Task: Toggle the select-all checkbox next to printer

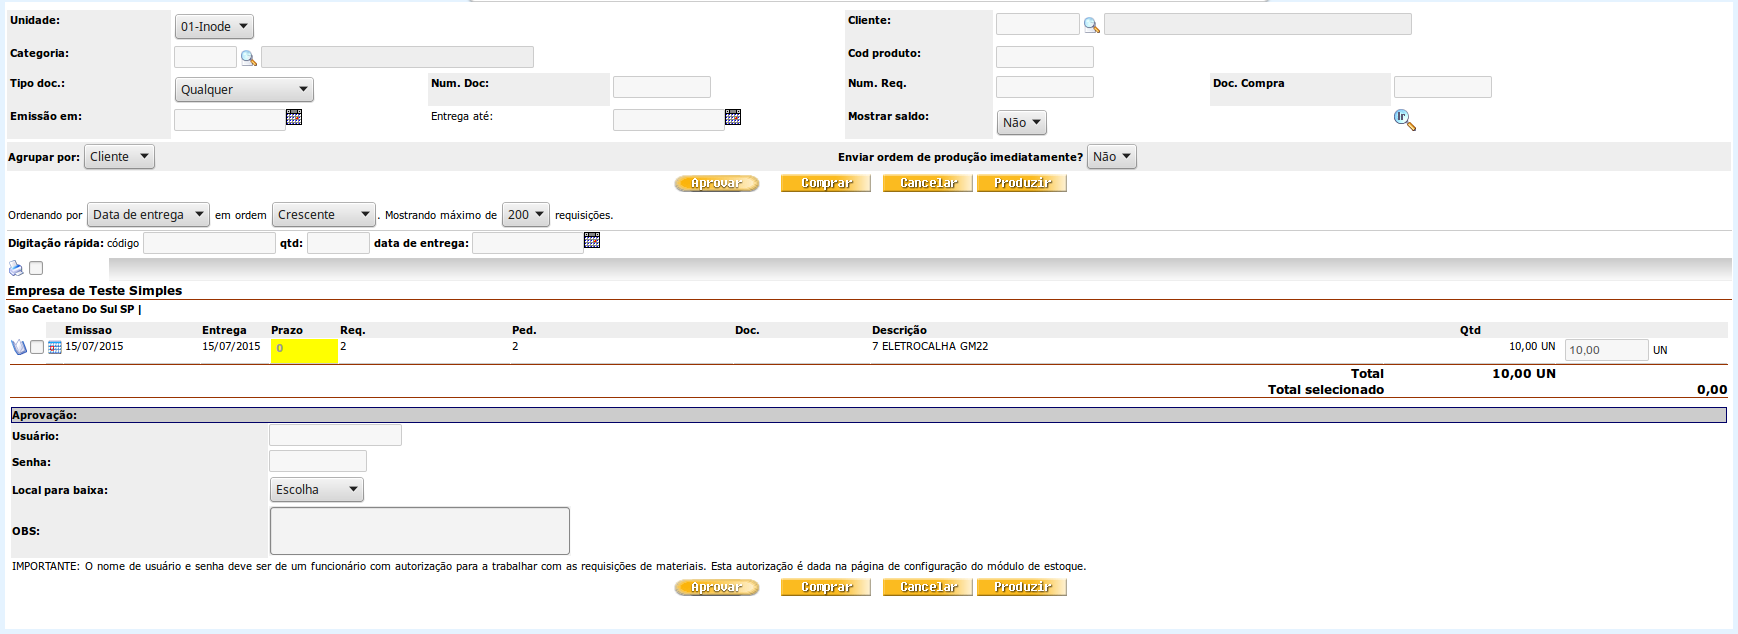Action: [36, 268]
